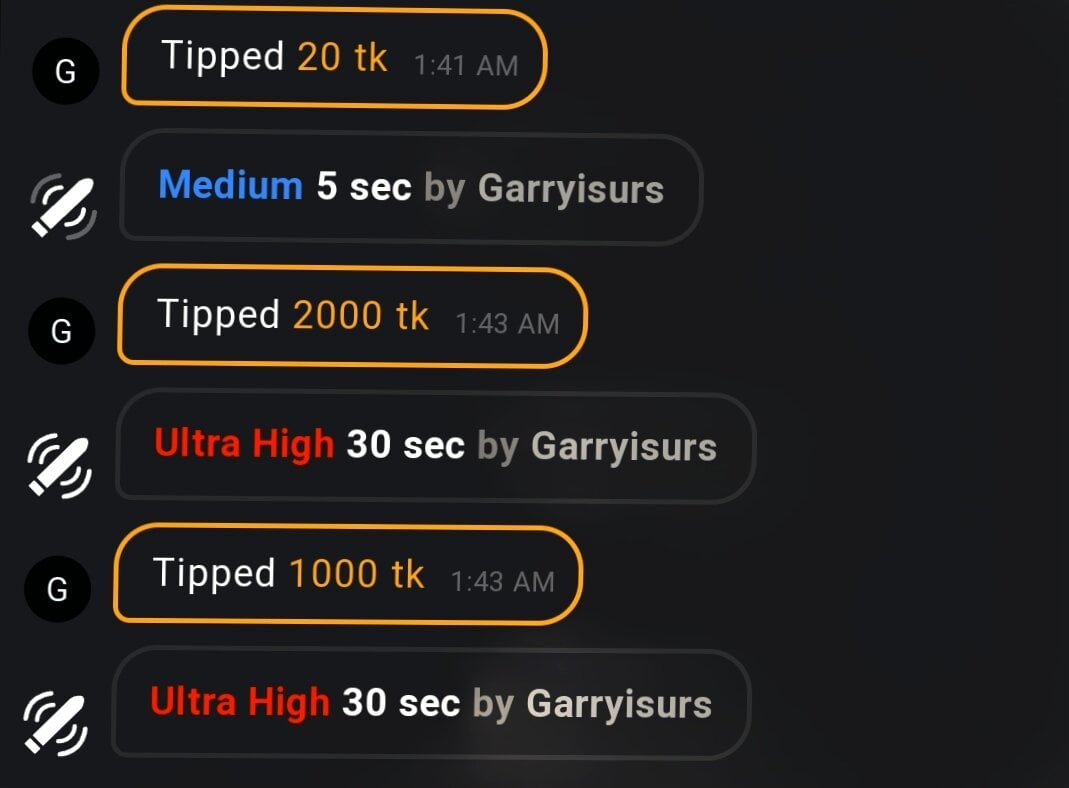Click the 1:41 AM timestamp
Image resolution: width=1069 pixels, height=788 pixels.
(x=466, y=66)
